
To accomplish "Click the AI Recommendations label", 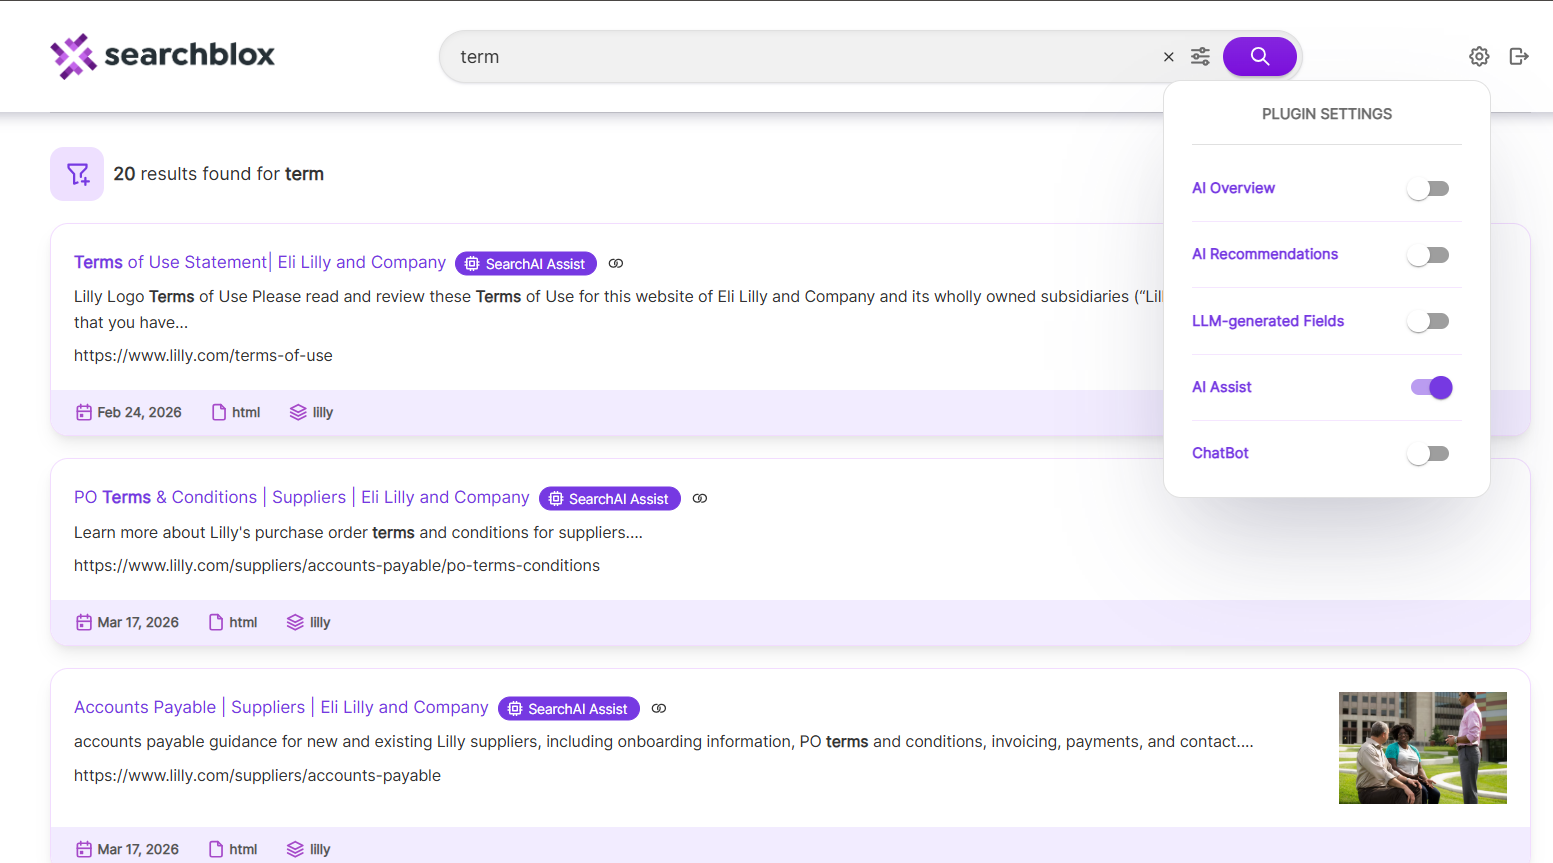I will (x=1265, y=254).
